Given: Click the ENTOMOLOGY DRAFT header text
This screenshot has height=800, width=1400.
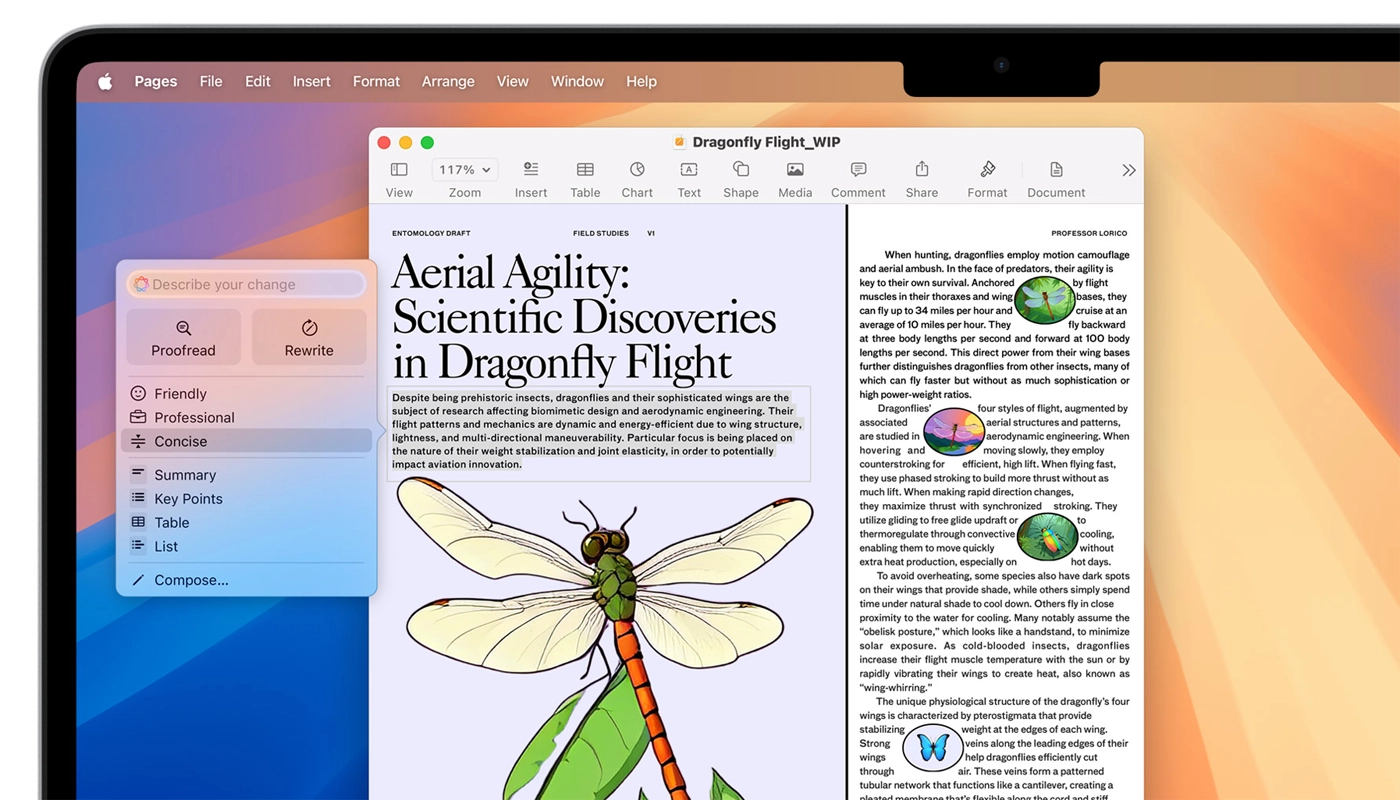Looking at the screenshot, I should click(x=431, y=233).
